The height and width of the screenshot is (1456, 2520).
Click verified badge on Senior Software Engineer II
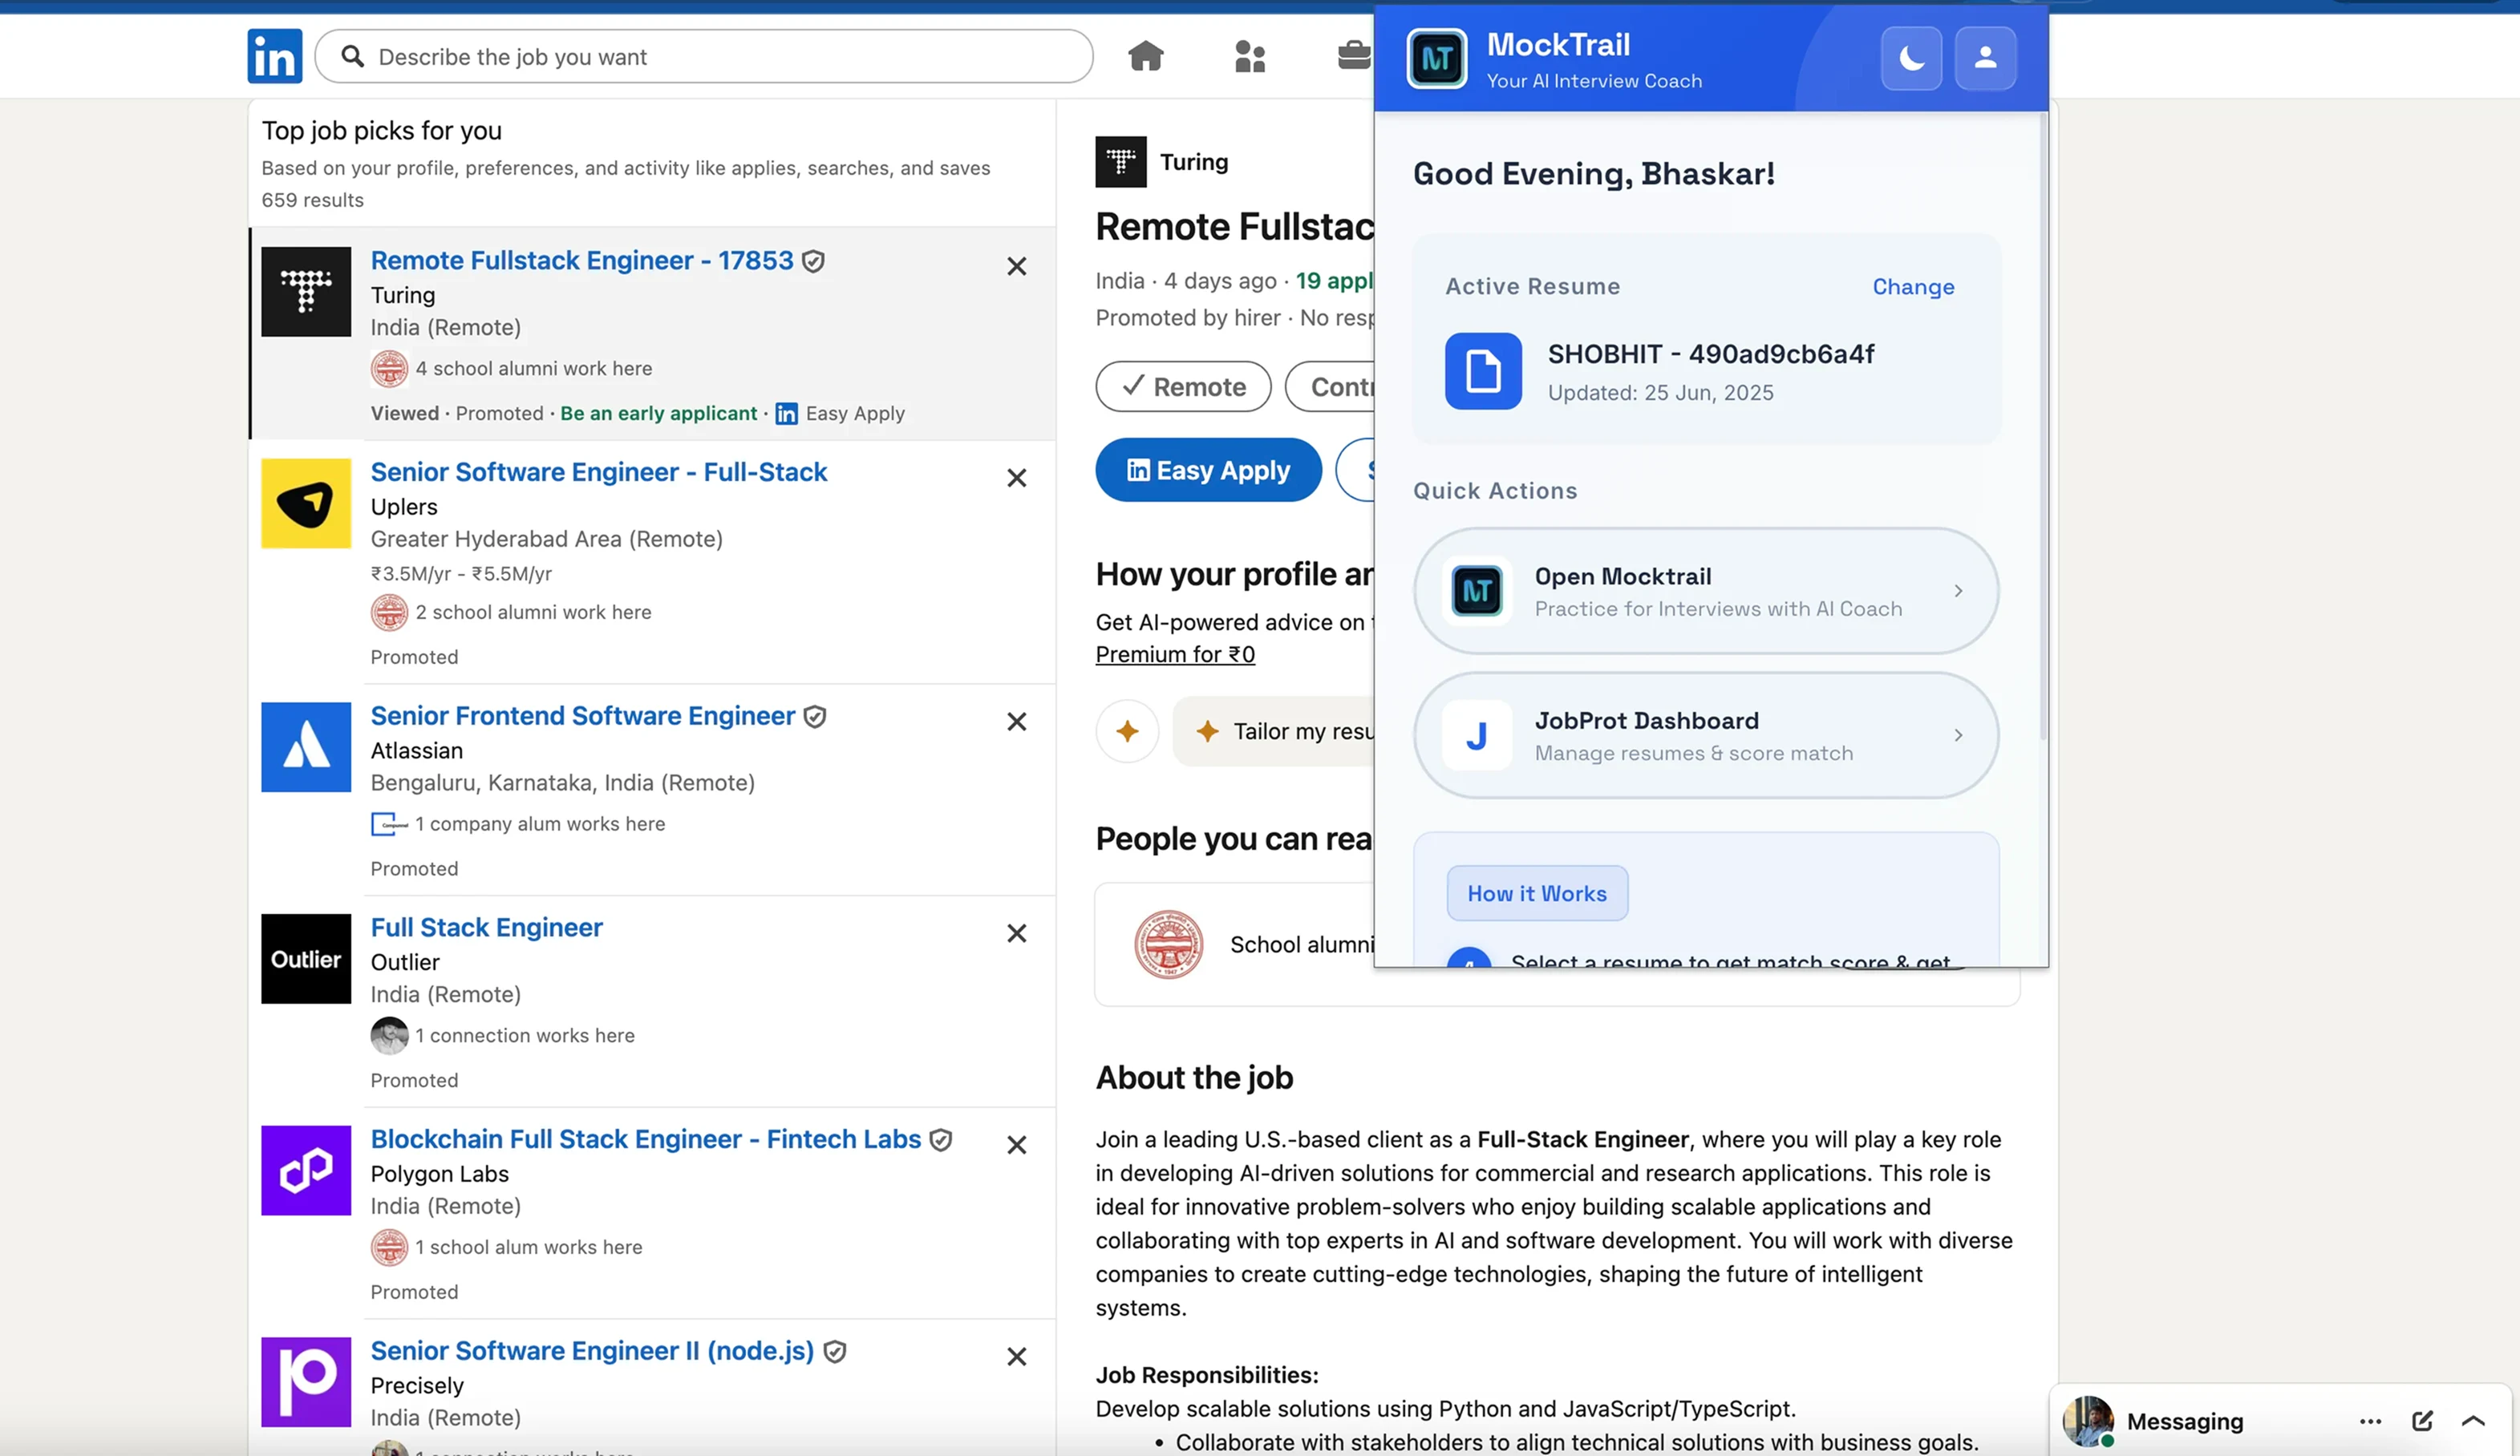tap(835, 1353)
